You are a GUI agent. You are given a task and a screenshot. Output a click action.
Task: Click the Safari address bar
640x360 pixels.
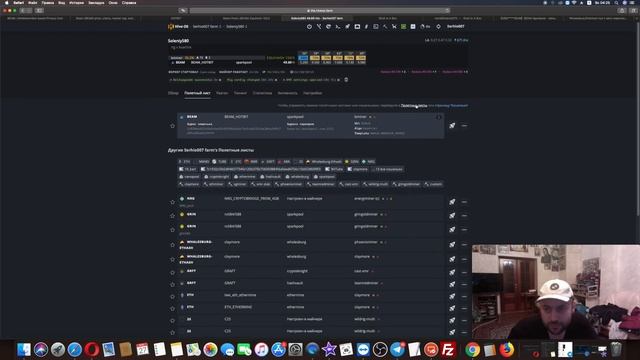coord(320,11)
